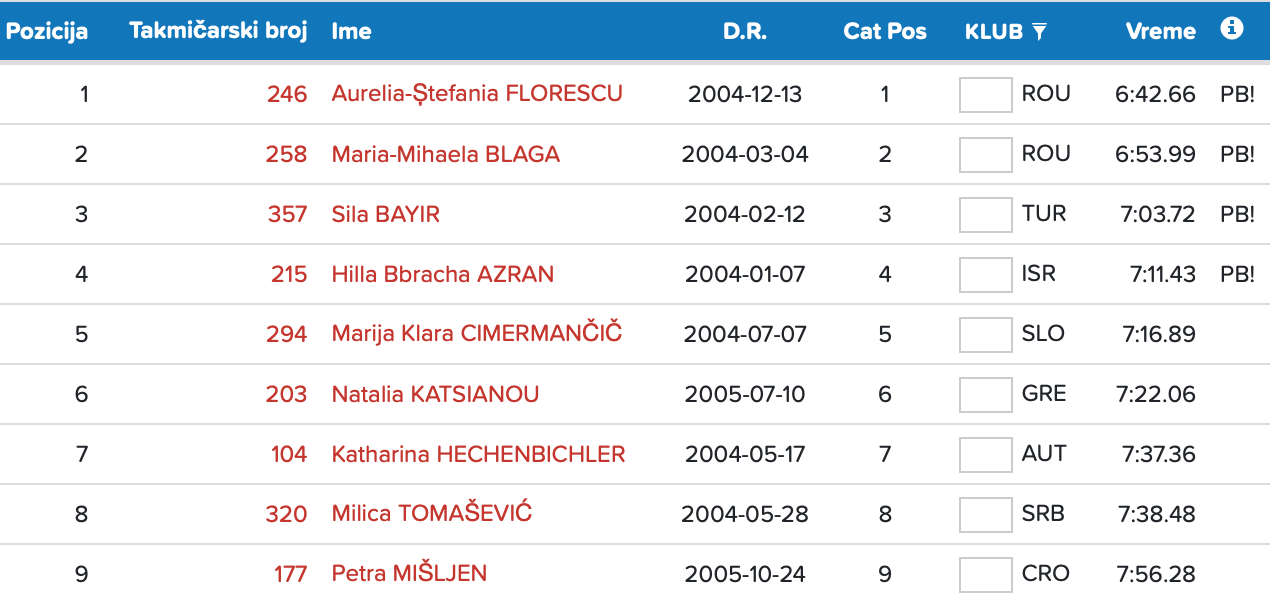Click the flag box beside CRO
Image resolution: width=1270 pixels, height=602 pixels.
(x=985, y=575)
